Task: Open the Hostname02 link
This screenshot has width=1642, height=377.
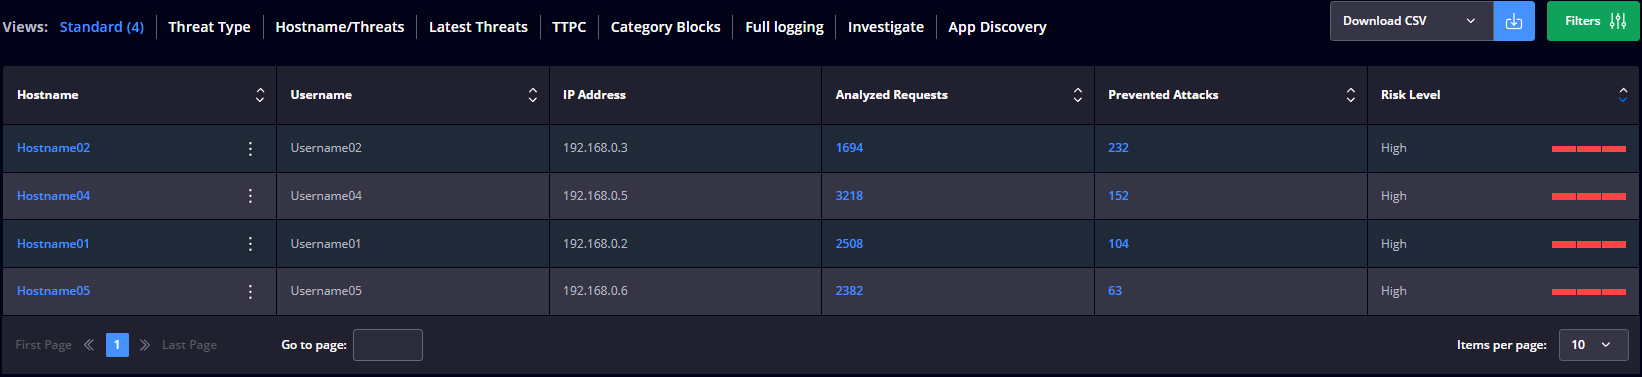Action: 53,148
